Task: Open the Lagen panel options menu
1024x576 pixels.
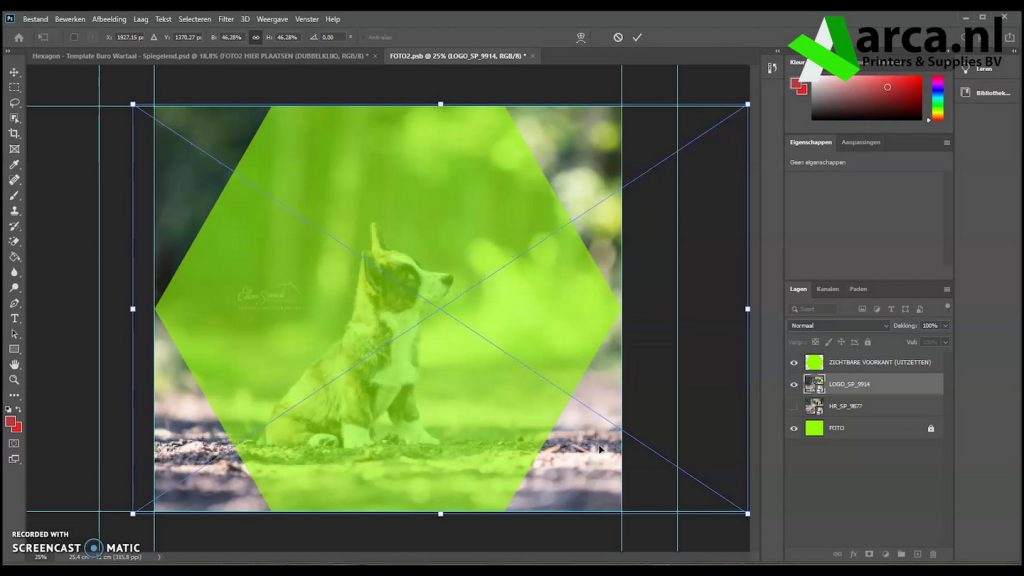Action: [946, 289]
